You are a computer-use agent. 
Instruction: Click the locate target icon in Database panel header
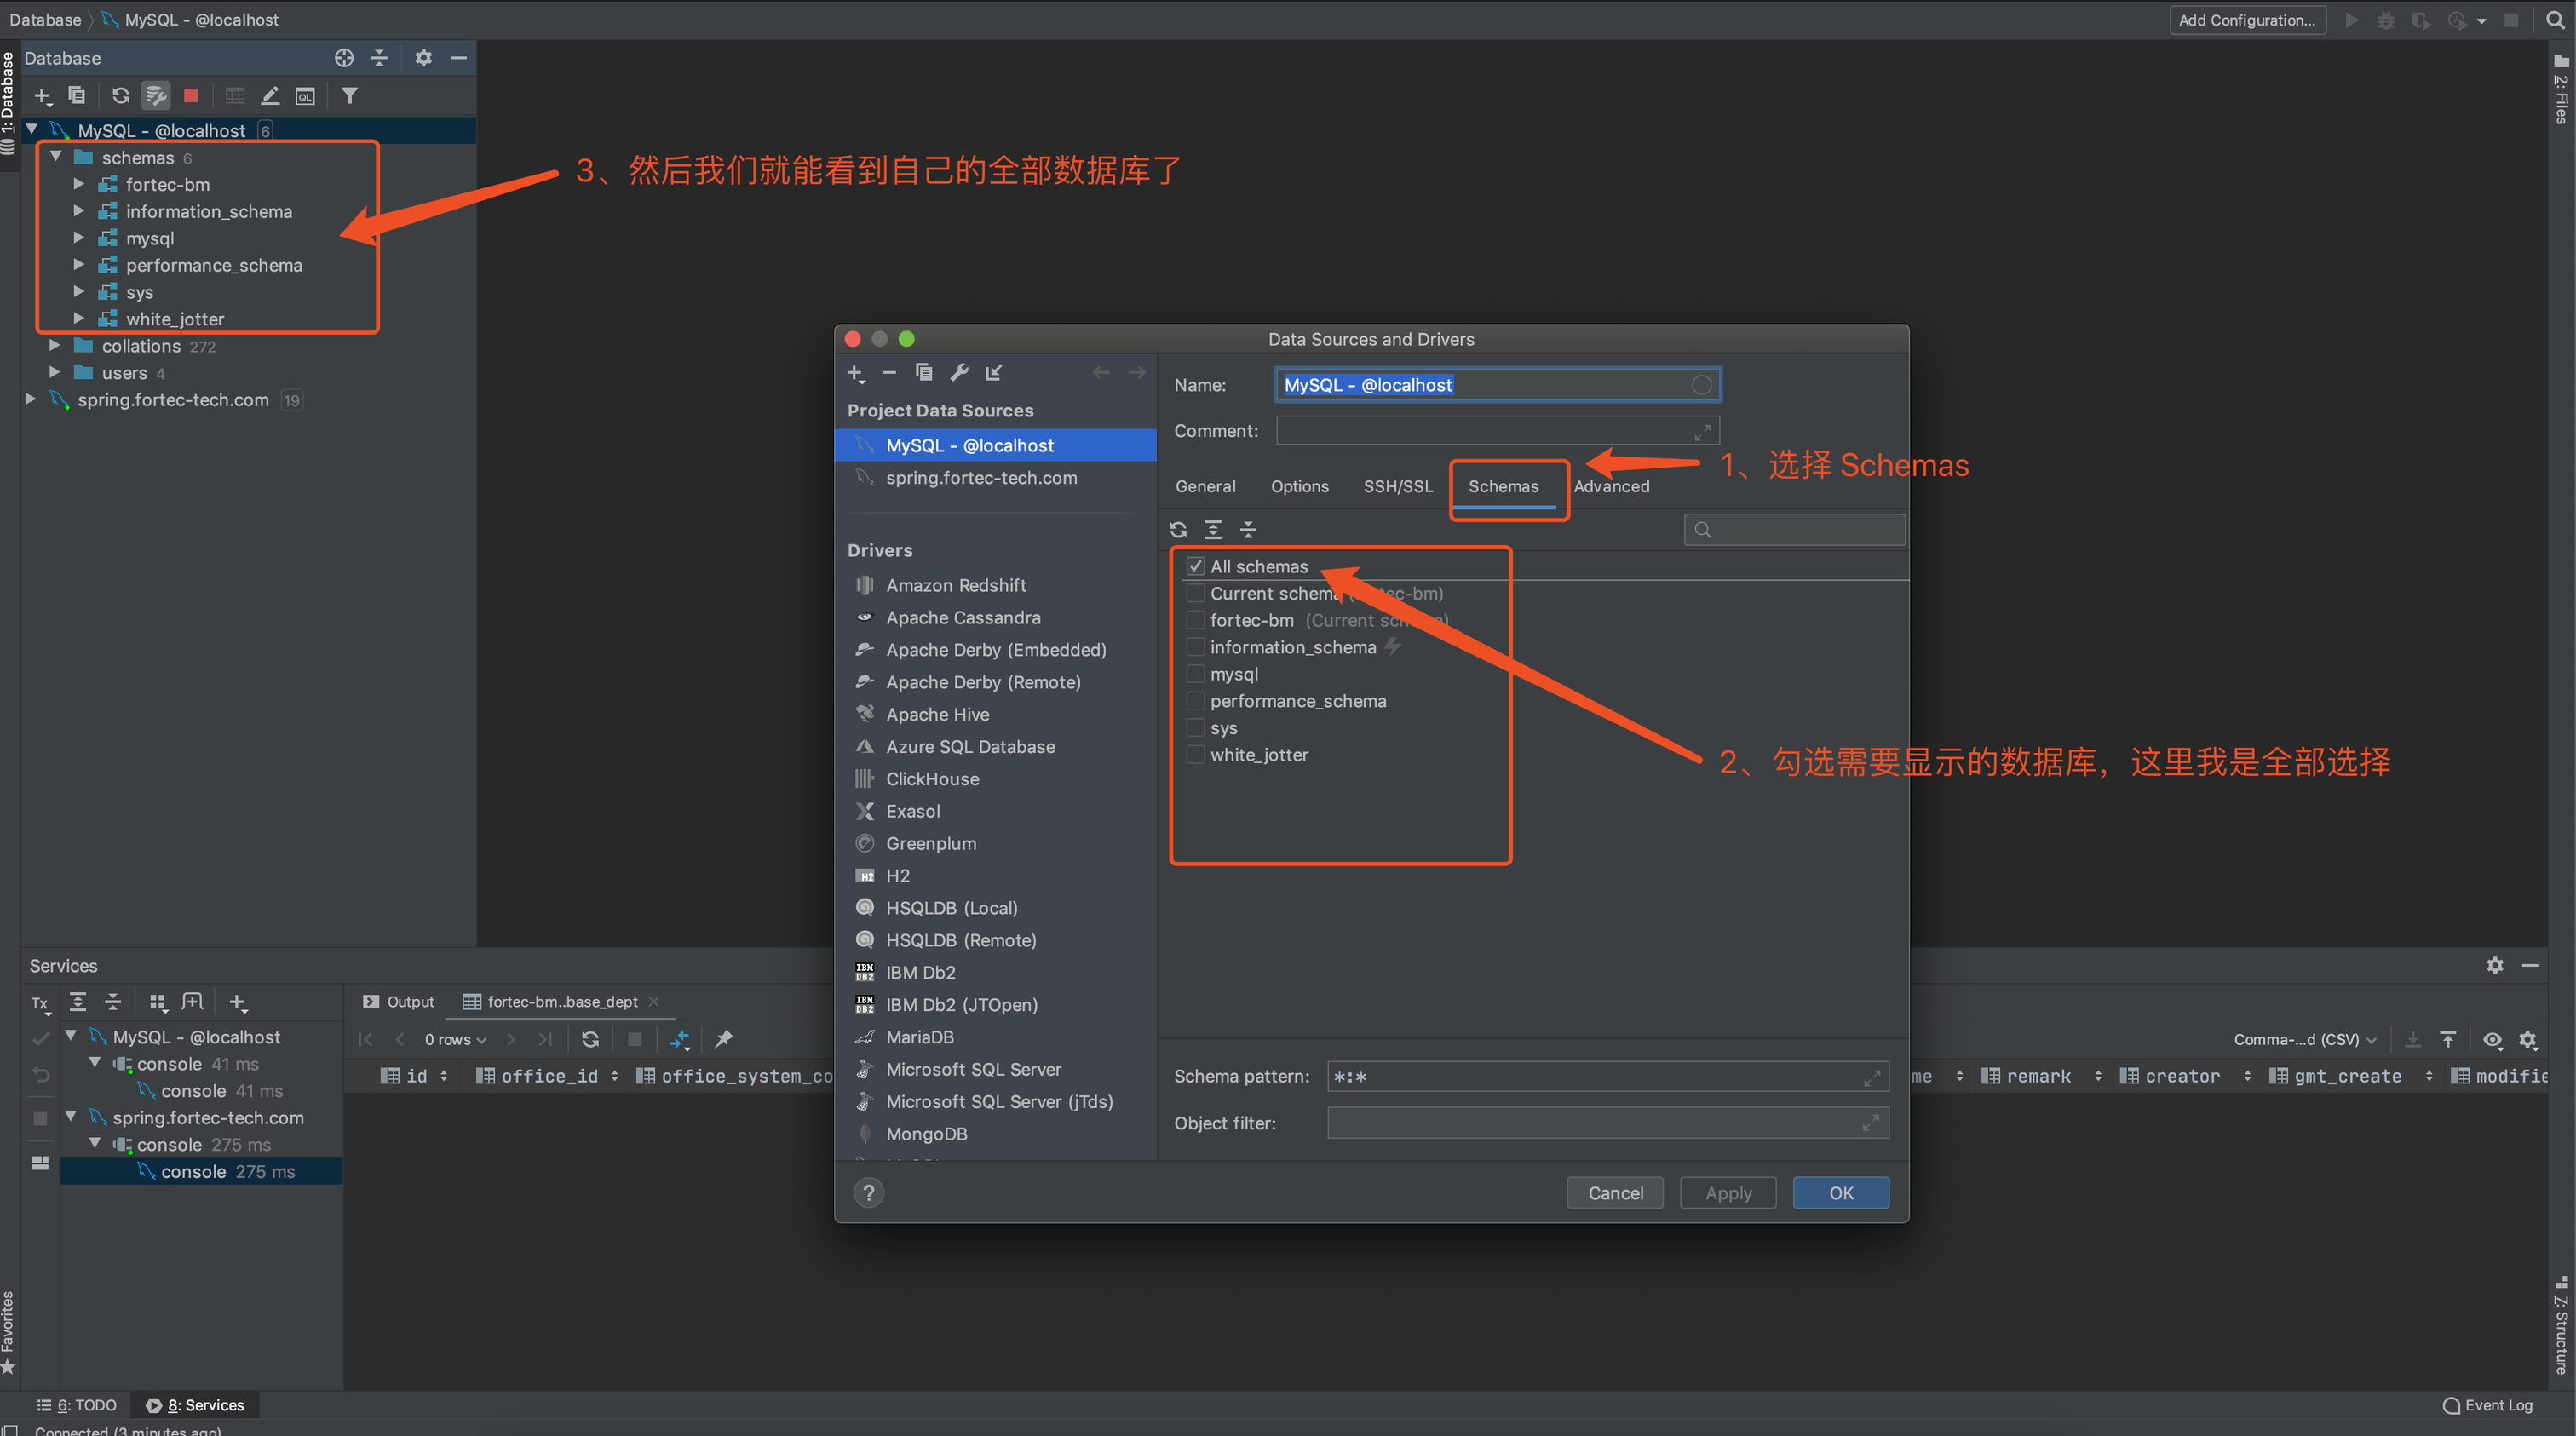[x=344, y=58]
